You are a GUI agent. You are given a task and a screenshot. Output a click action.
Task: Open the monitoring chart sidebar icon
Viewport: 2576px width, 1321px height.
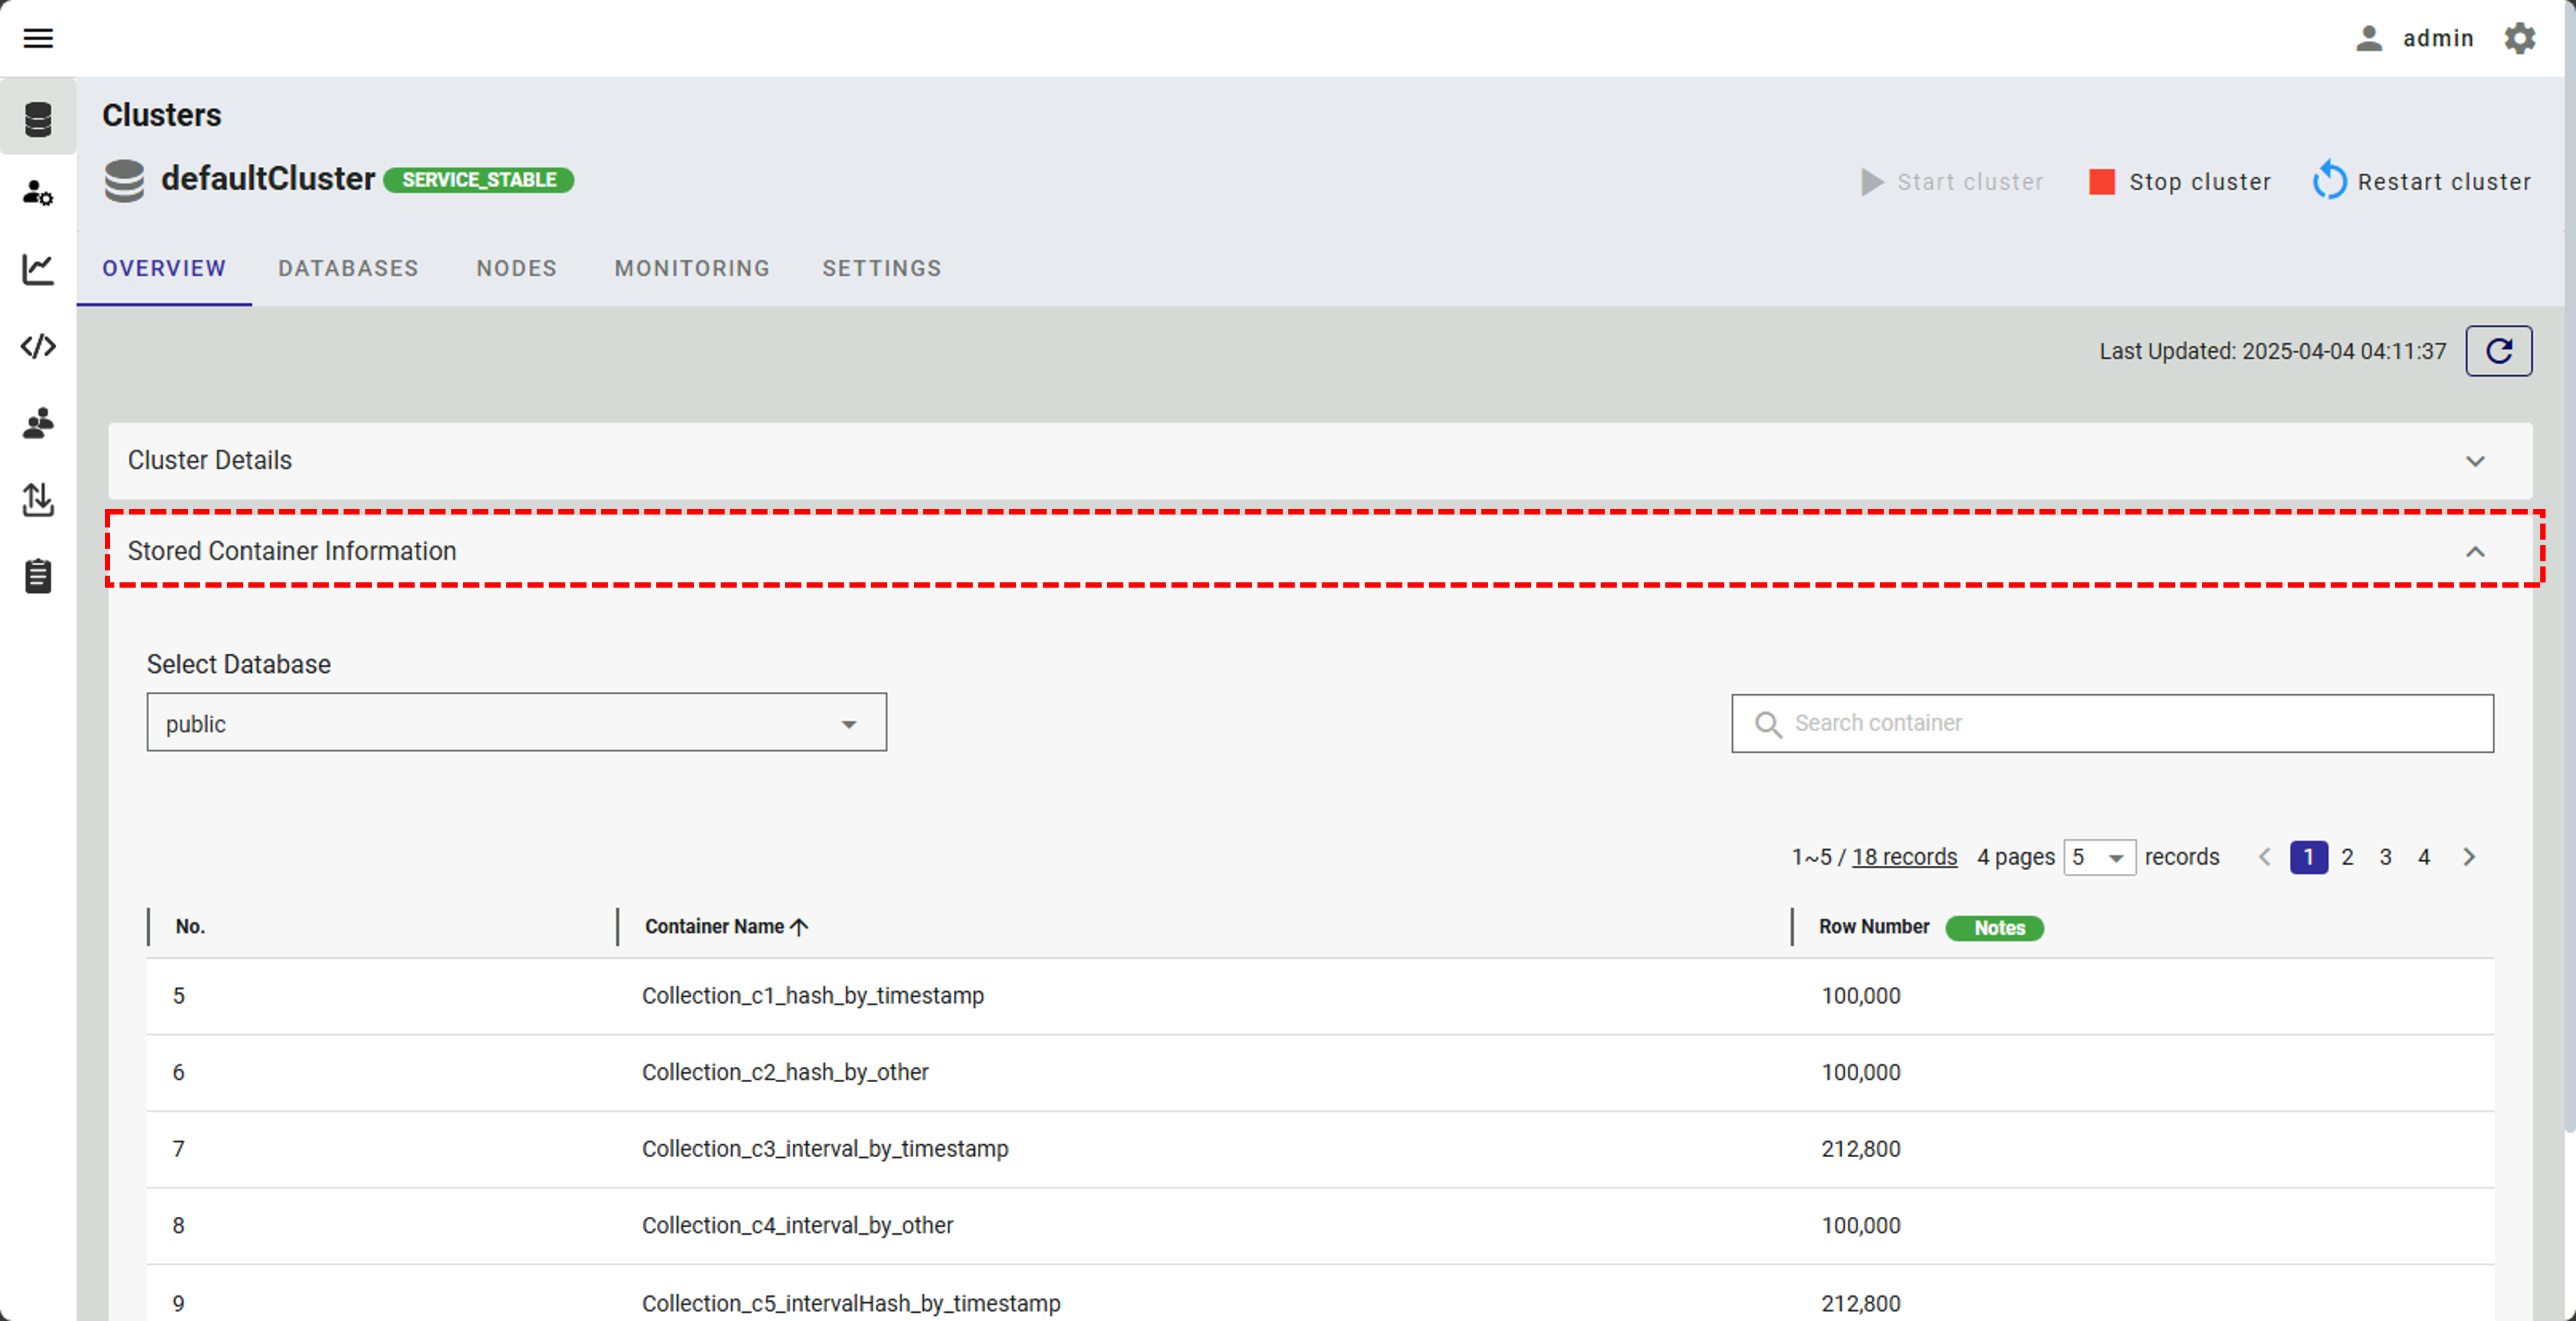coord(38,269)
